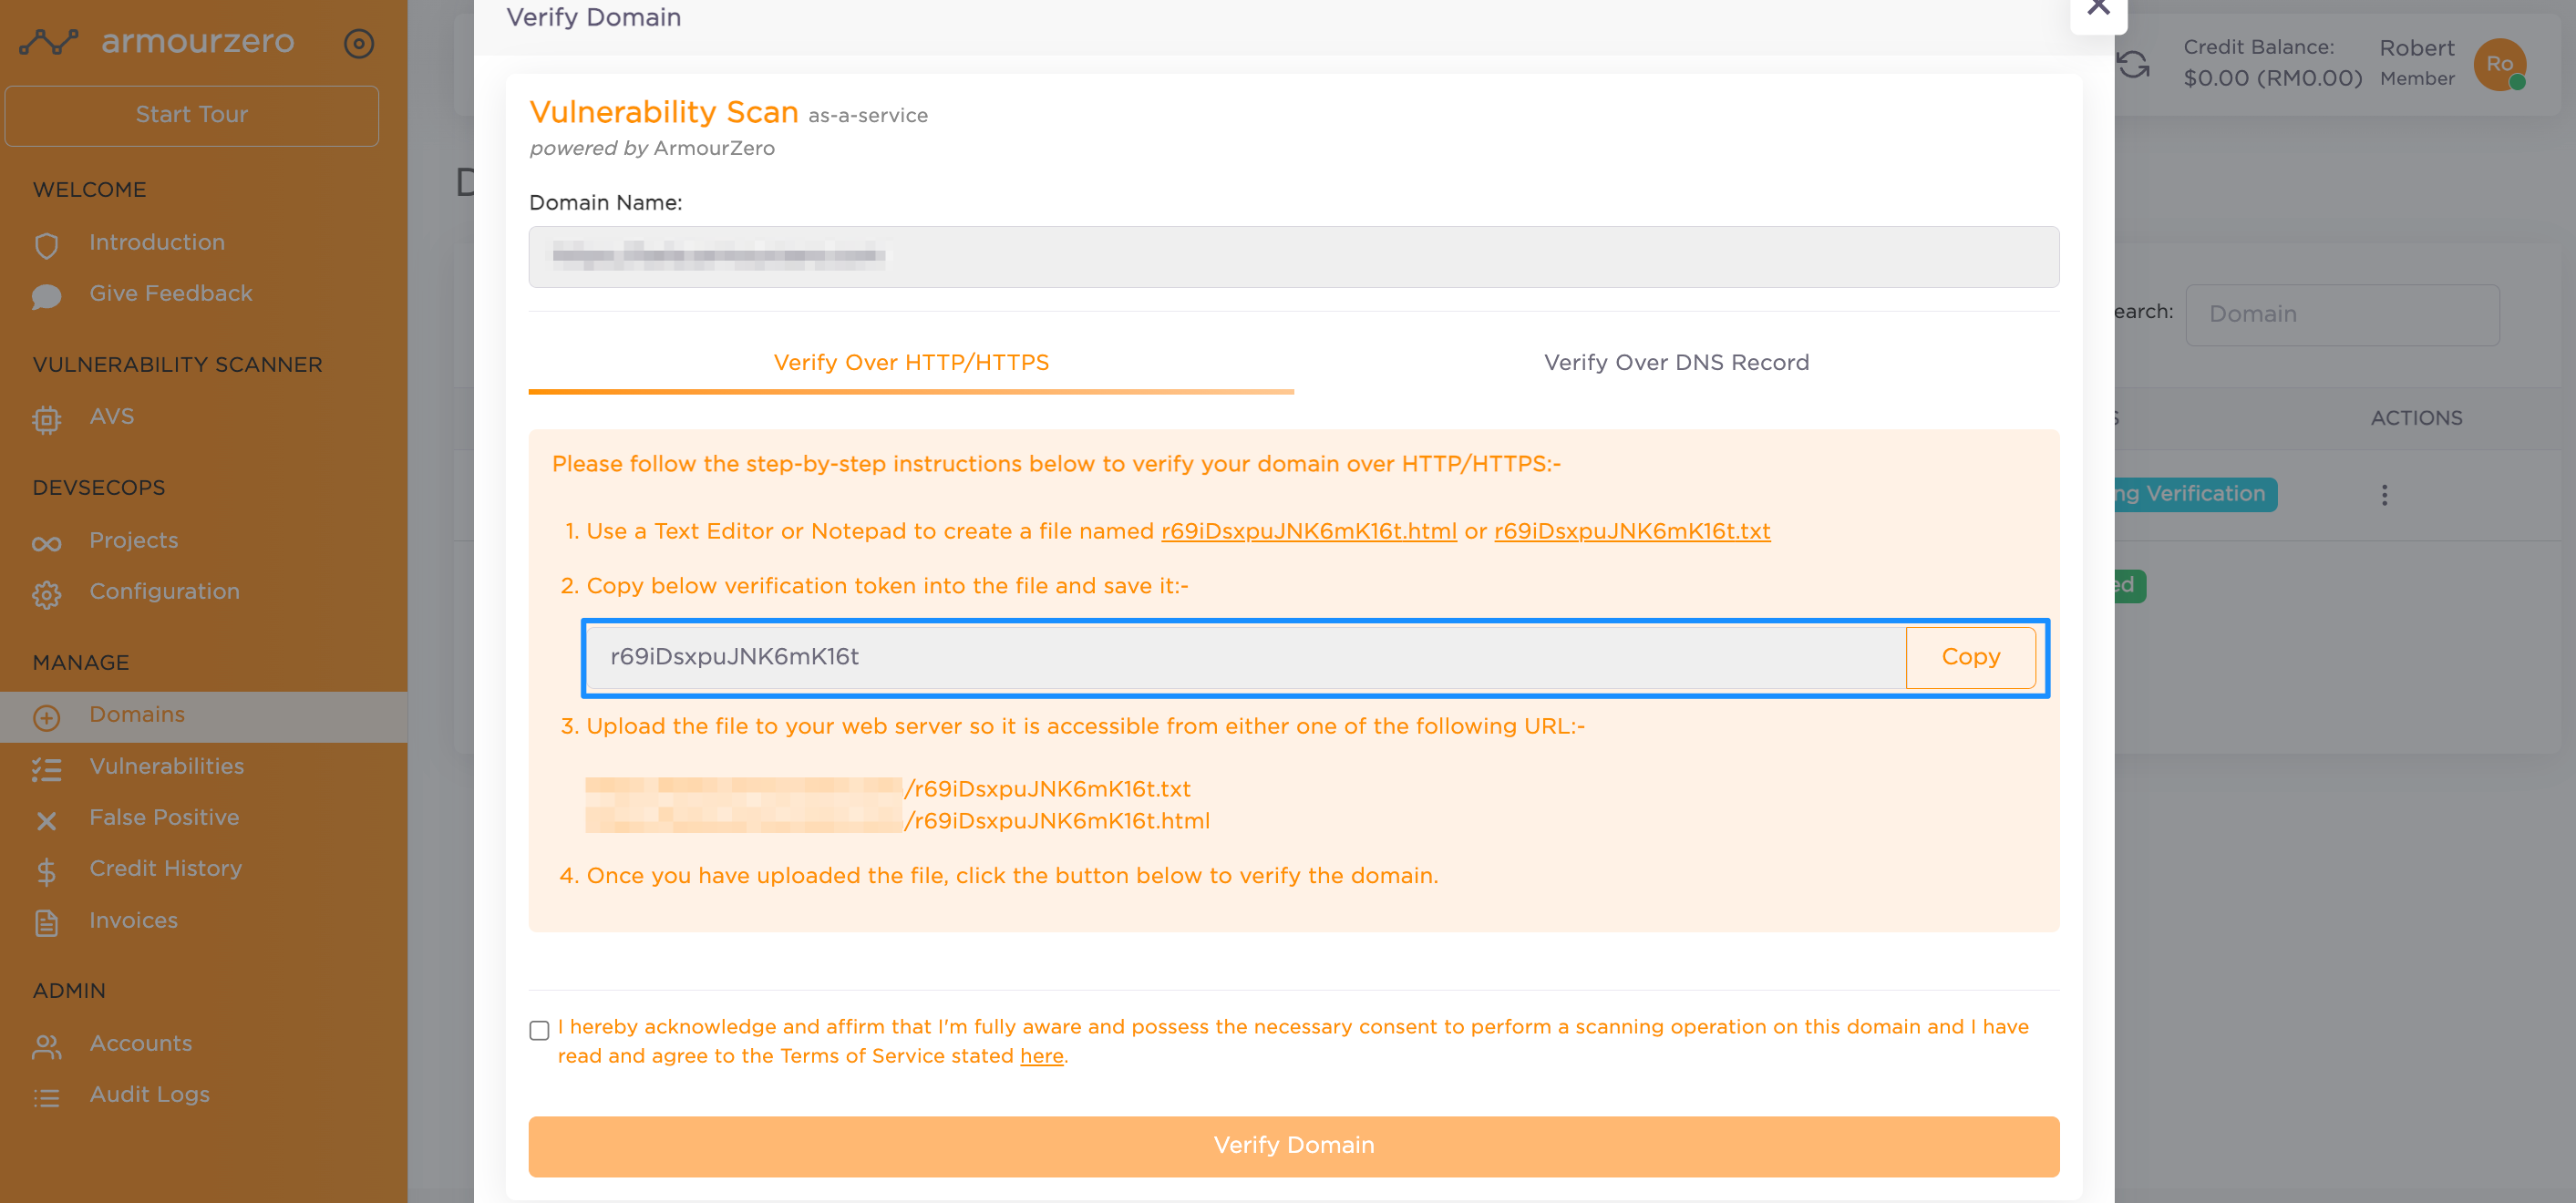
Task: Click the refresh icon near credit balance
Action: click(x=2133, y=64)
